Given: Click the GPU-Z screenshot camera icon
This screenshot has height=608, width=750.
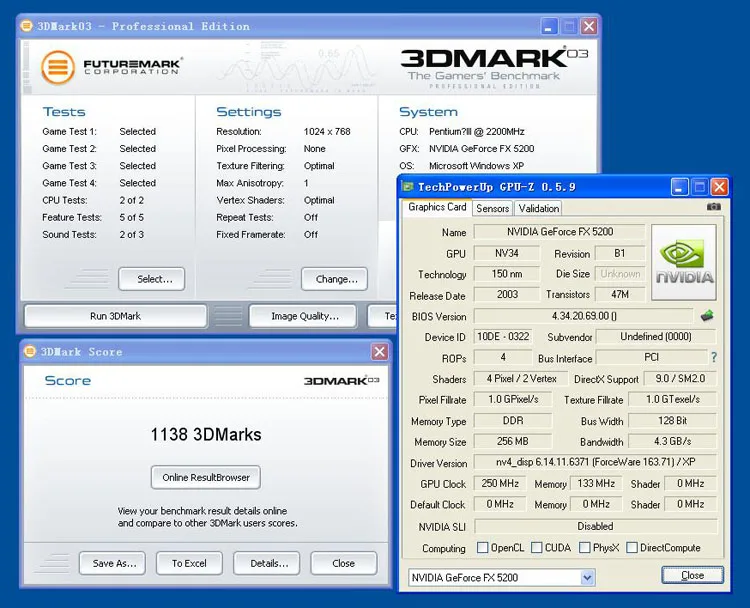Looking at the screenshot, I should pyautogui.click(x=714, y=207).
